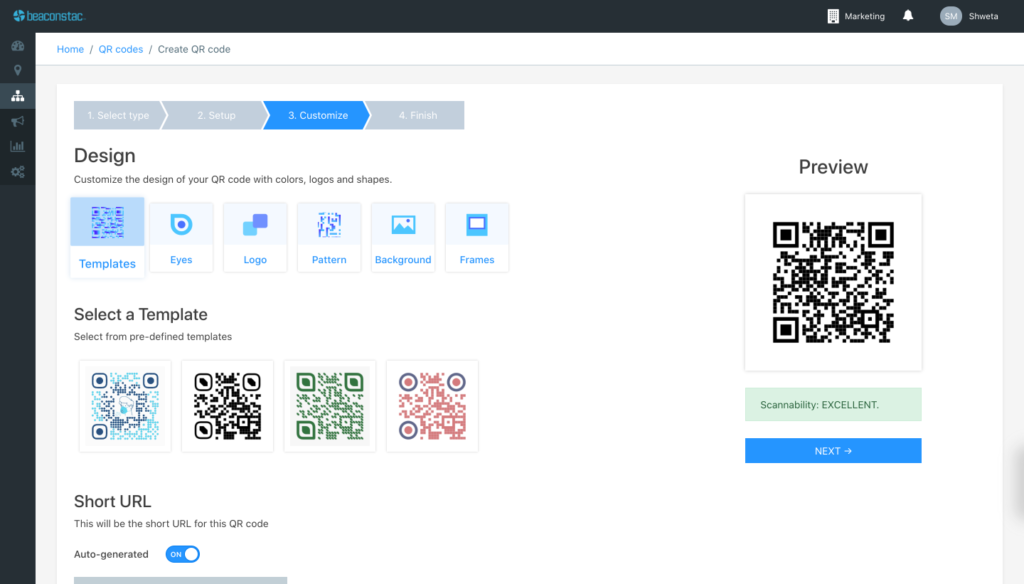This screenshot has width=1024, height=584.
Task: Switch to the 2. Setup step
Action: tap(213, 115)
